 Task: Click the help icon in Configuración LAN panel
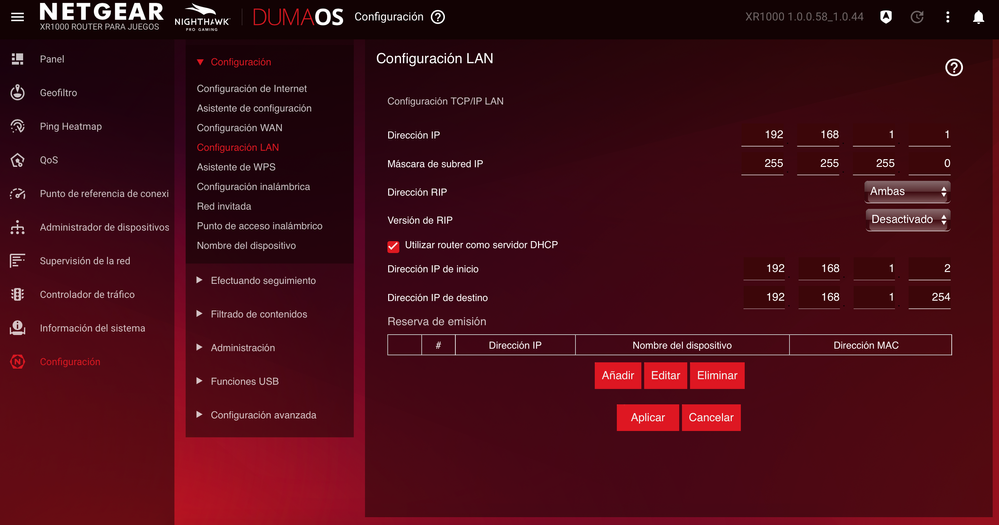(x=954, y=68)
